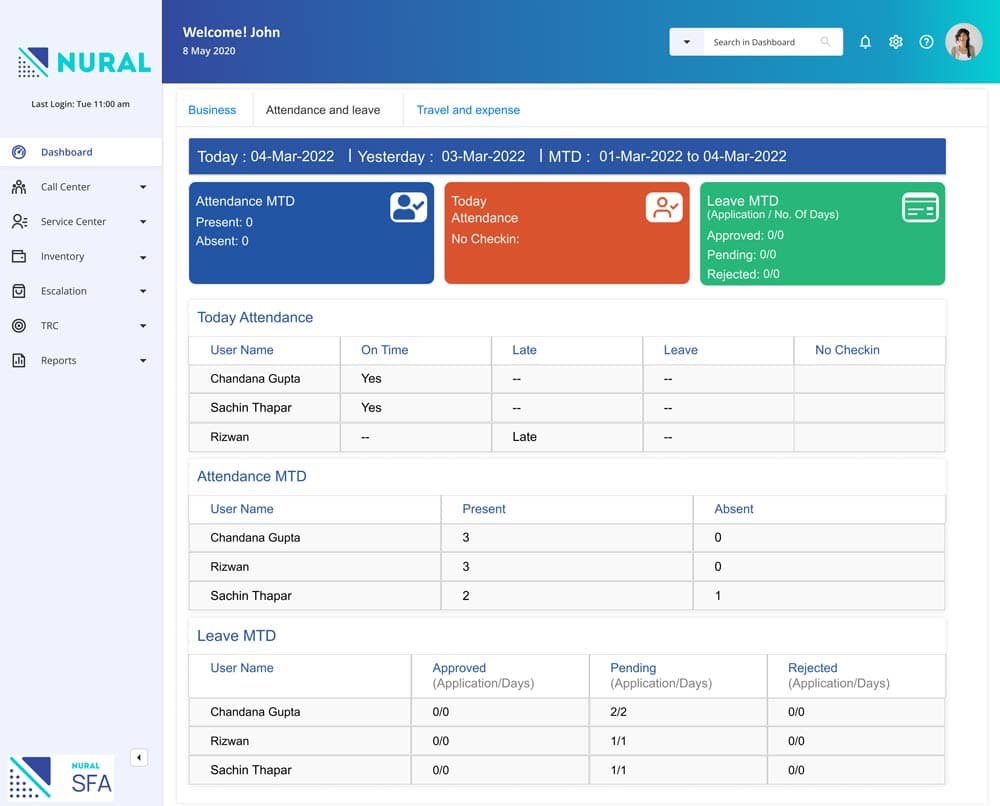Collapse the sidebar with the arrow button
Image resolution: width=1000 pixels, height=806 pixels.
139,757
